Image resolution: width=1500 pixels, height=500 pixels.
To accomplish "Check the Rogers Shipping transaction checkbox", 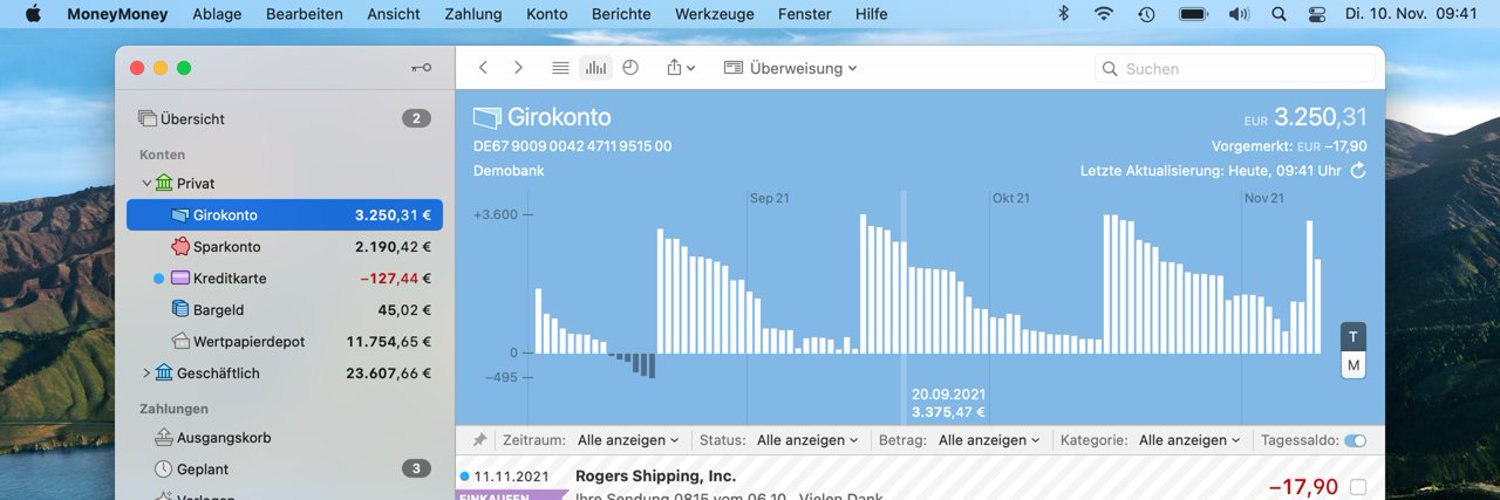I will (1358, 487).
